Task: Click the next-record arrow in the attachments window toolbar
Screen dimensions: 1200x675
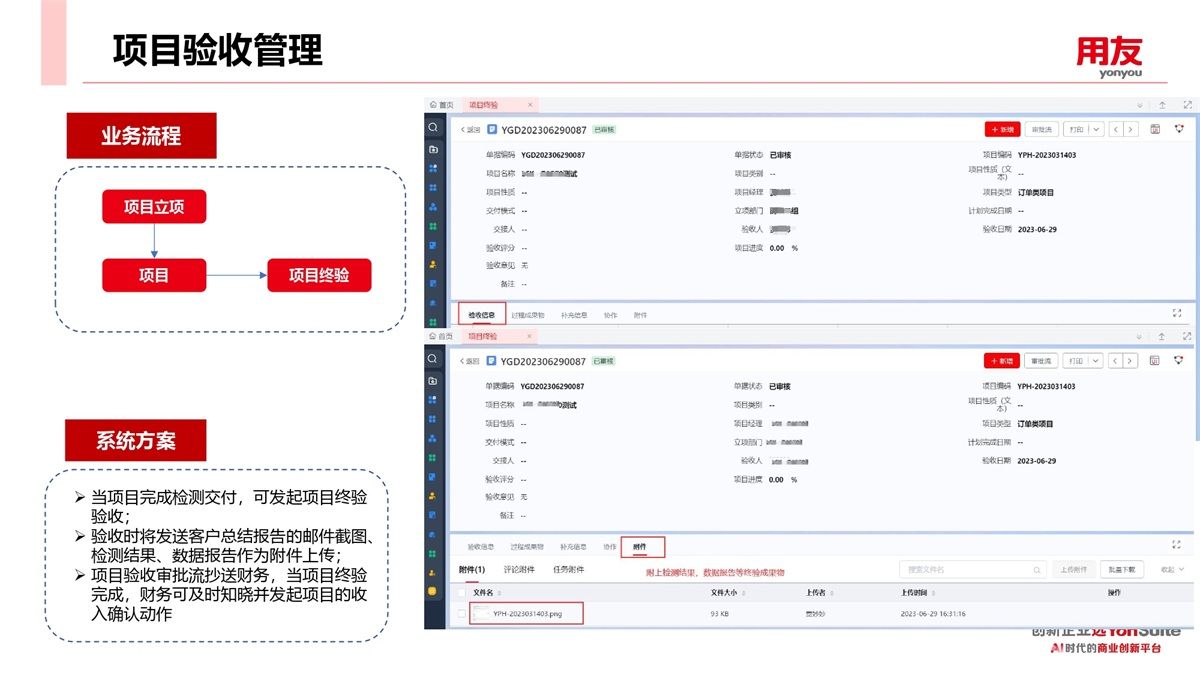Action: pyautogui.click(x=1130, y=361)
